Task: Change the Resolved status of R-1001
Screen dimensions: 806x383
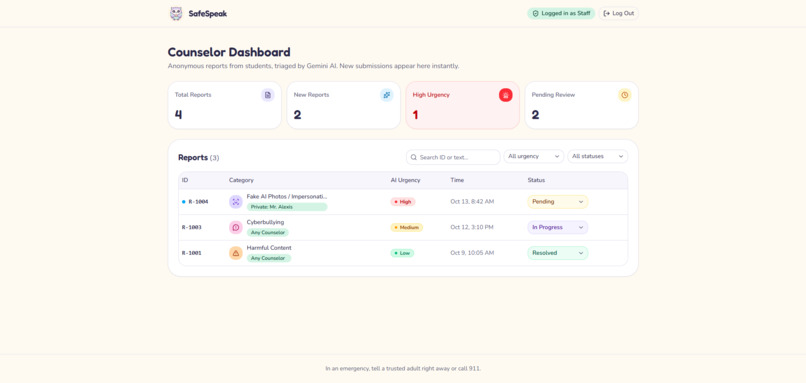Action: click(x=558, y=253)
